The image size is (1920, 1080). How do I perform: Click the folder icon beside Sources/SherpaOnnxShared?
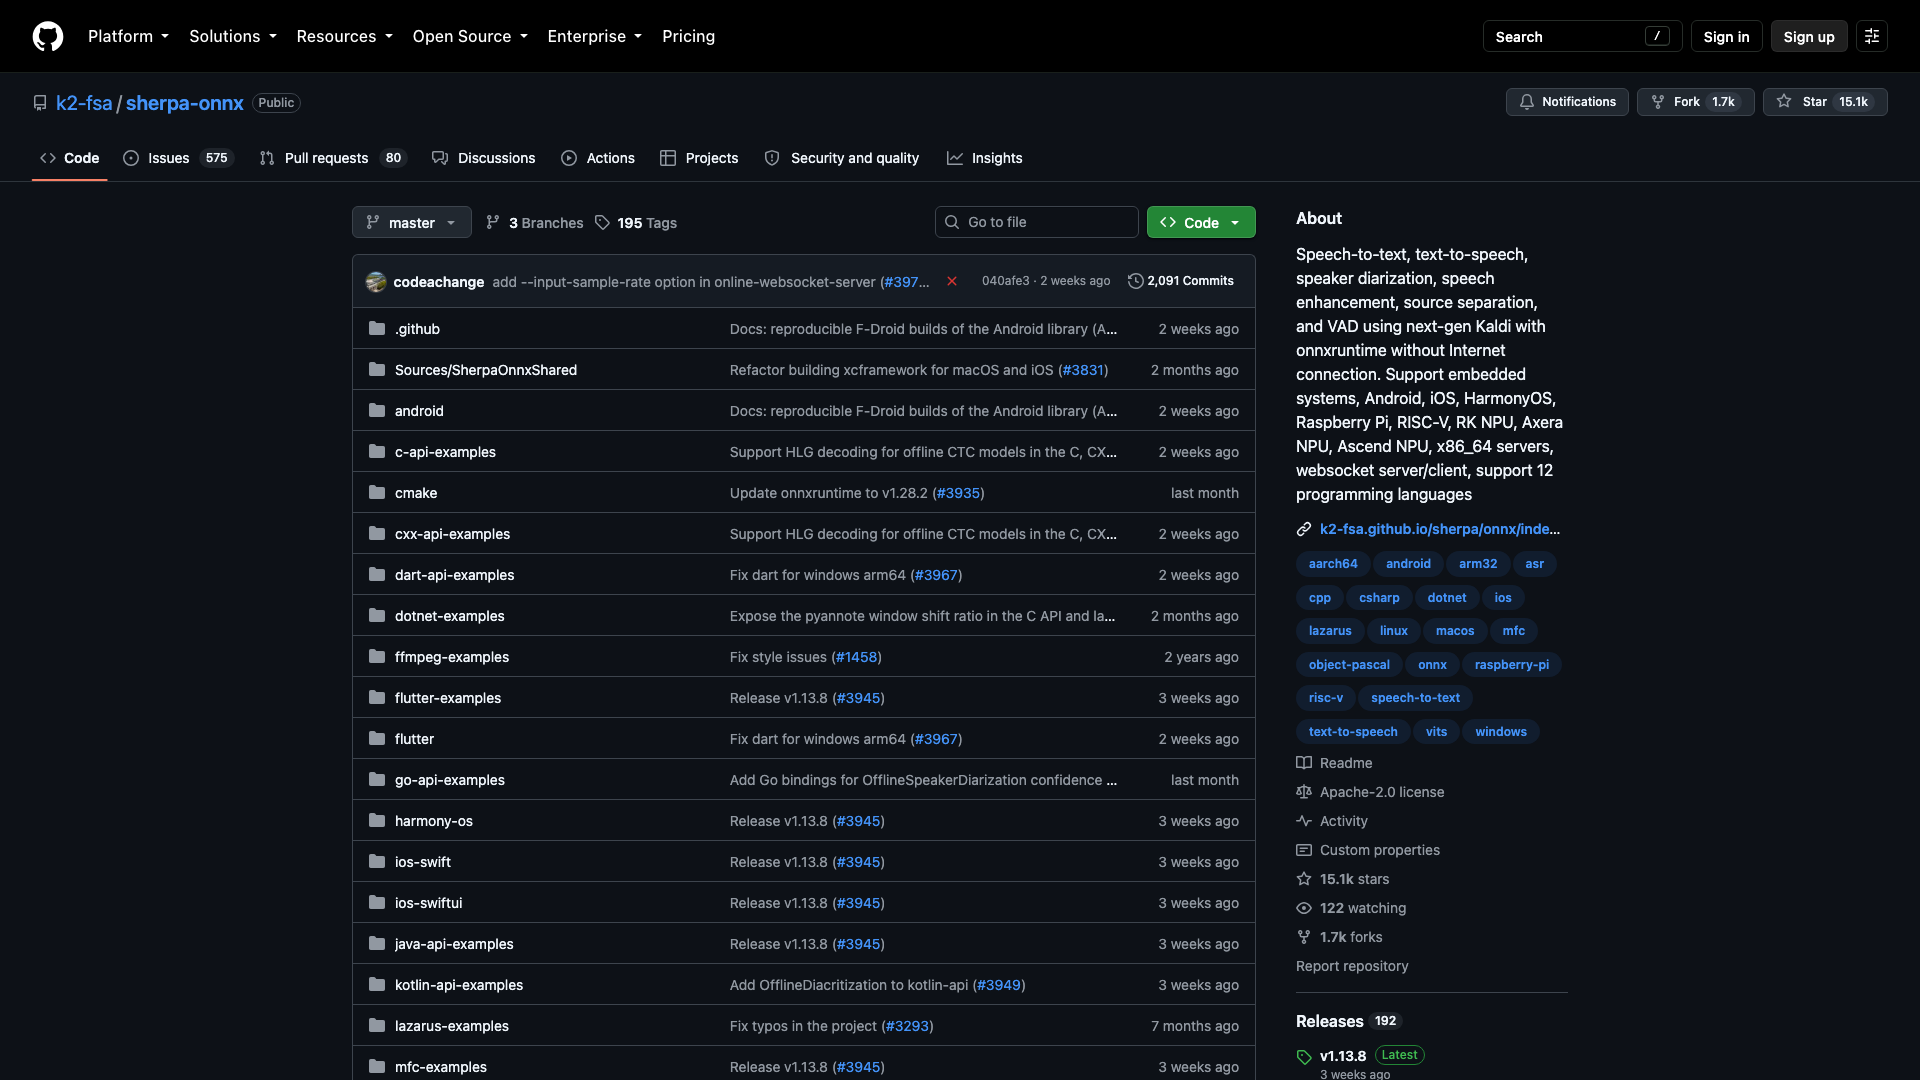[377, 369]
